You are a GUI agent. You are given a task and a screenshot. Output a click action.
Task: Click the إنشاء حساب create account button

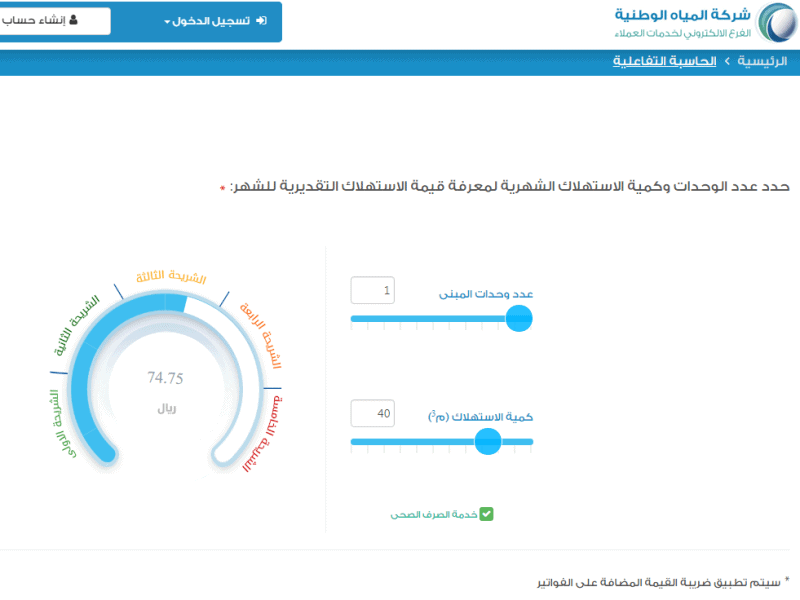pos(54,21)
